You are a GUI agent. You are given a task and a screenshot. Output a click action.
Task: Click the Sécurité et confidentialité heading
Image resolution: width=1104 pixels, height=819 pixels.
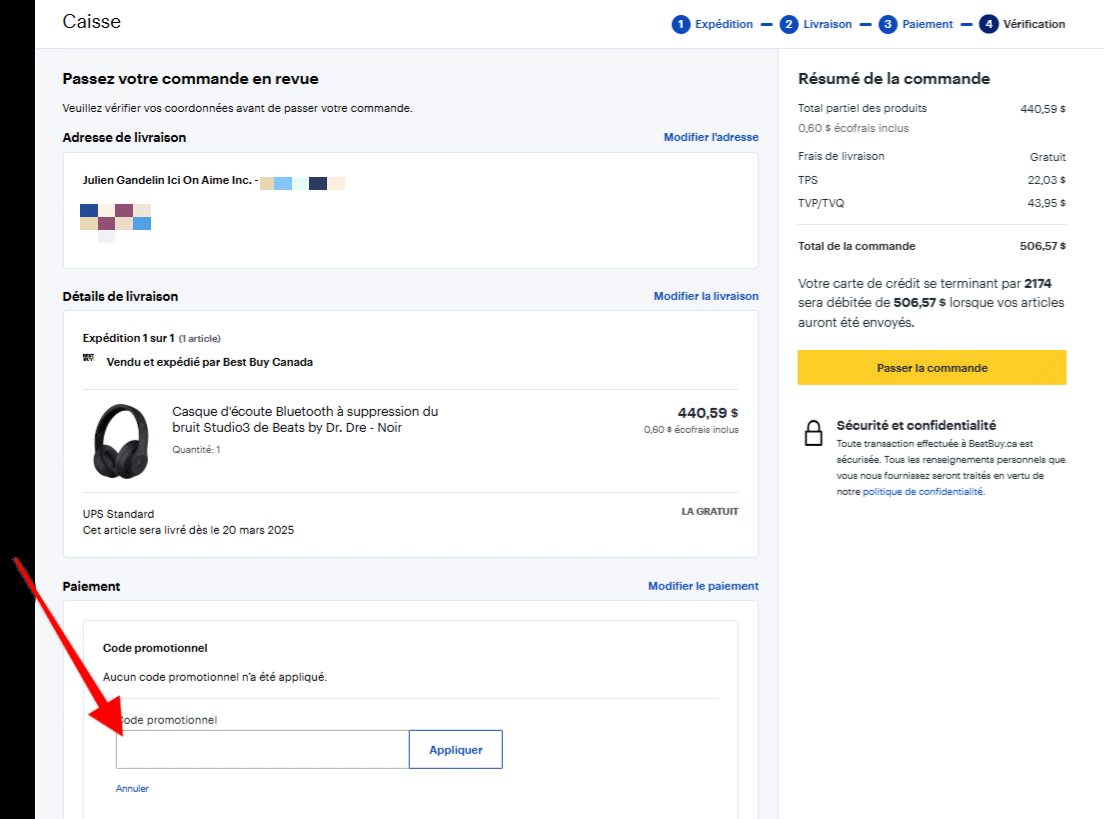pos(916,425)
